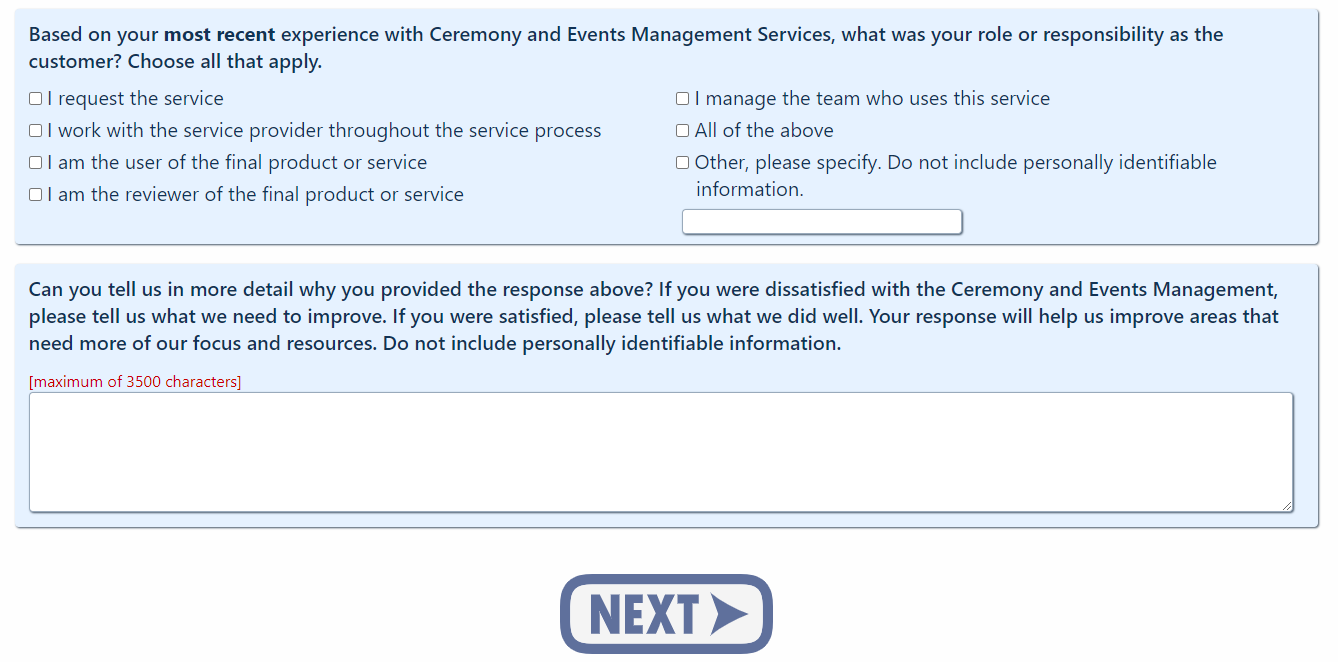Image resolution: width=1338 pixels, height=662 pixels.
Task: Grab the text area resize handle
Action: click(x=1286, y=506)
